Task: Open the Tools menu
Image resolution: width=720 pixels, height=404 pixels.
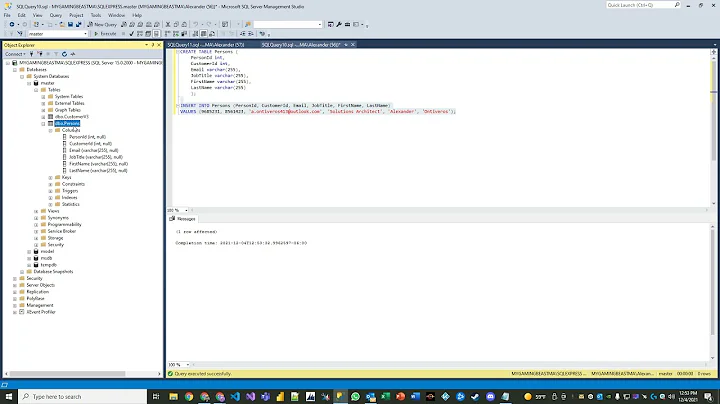Action: pyautogui.click(x=96, y=15)
